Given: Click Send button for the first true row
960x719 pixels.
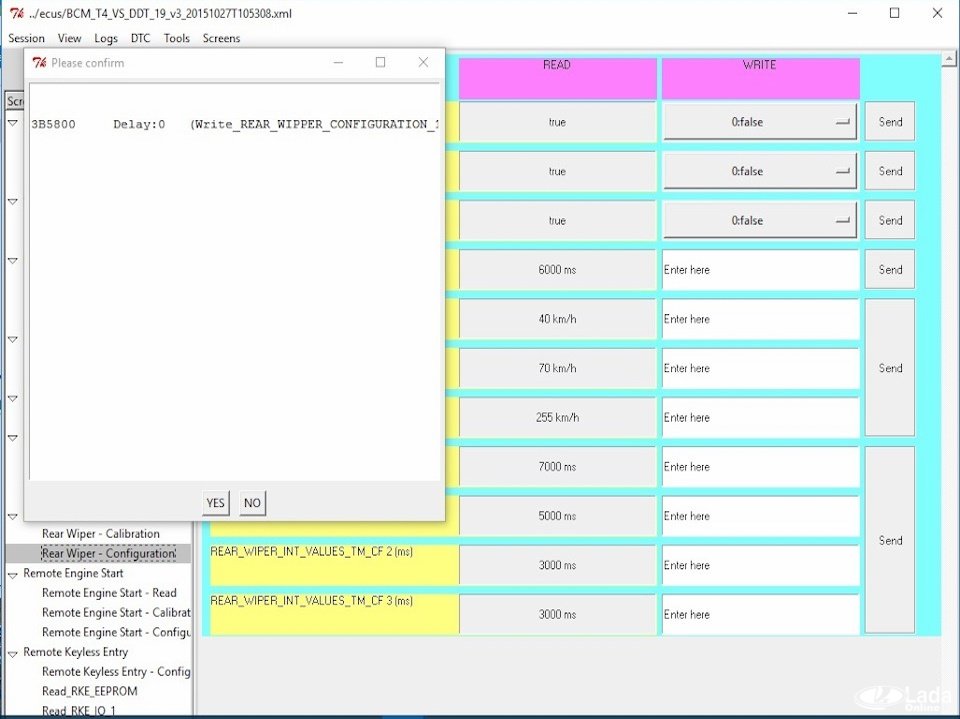Looking at the screenshot, I should [889, 122].
